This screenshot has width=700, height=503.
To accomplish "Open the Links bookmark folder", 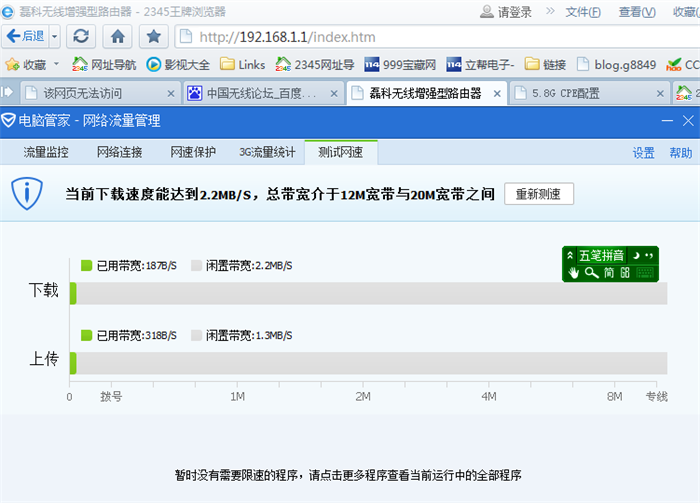I will point(242,65).
